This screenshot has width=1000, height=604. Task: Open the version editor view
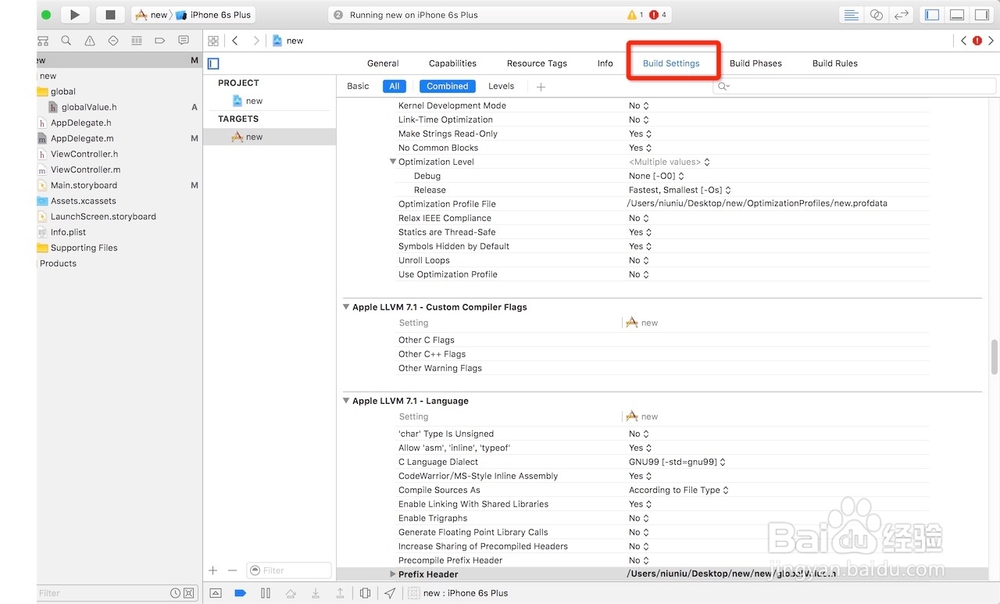901,15
